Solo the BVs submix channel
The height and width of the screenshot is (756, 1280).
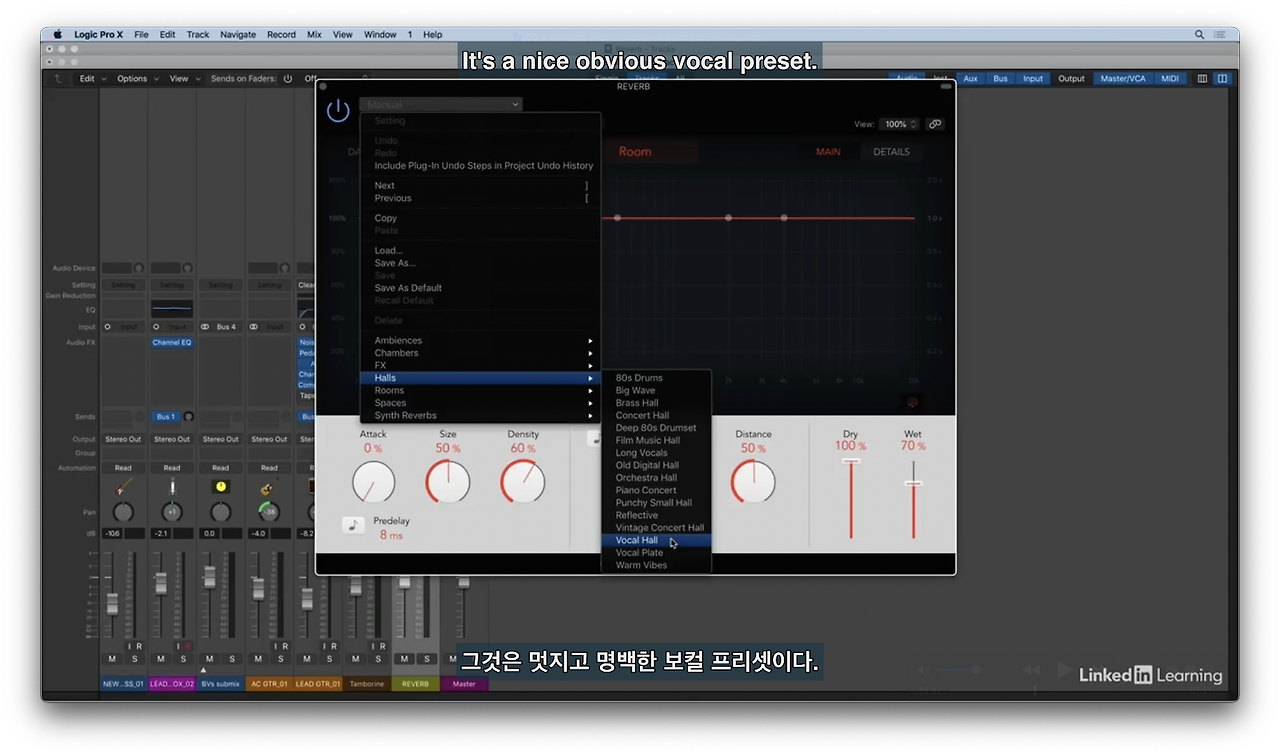tap(232, 658)
